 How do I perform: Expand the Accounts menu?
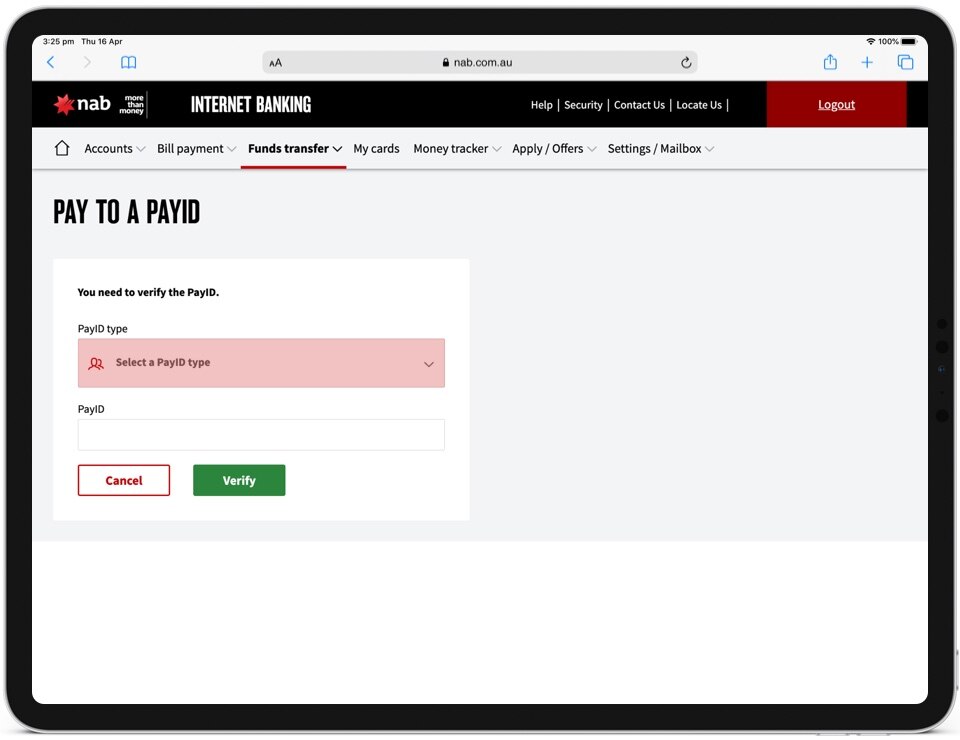click(114, 148)
